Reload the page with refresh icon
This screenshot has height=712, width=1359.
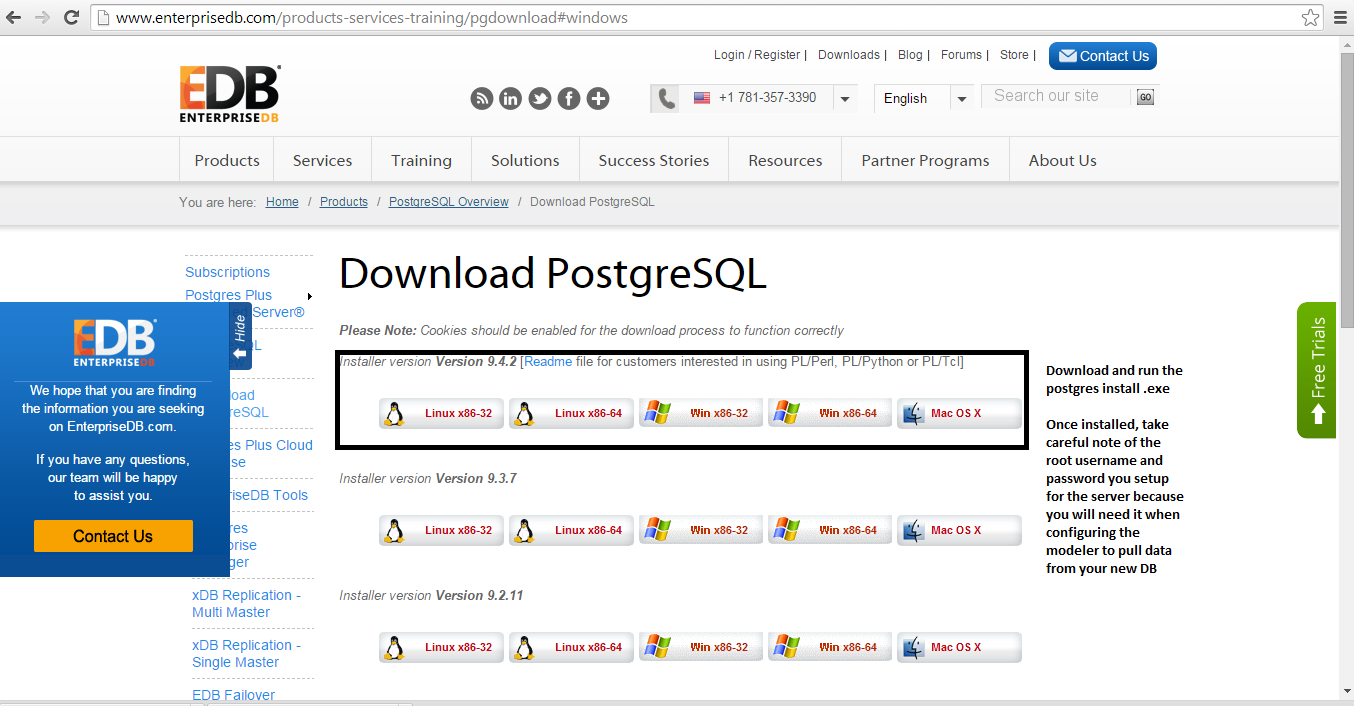click(x=71, y=17)
